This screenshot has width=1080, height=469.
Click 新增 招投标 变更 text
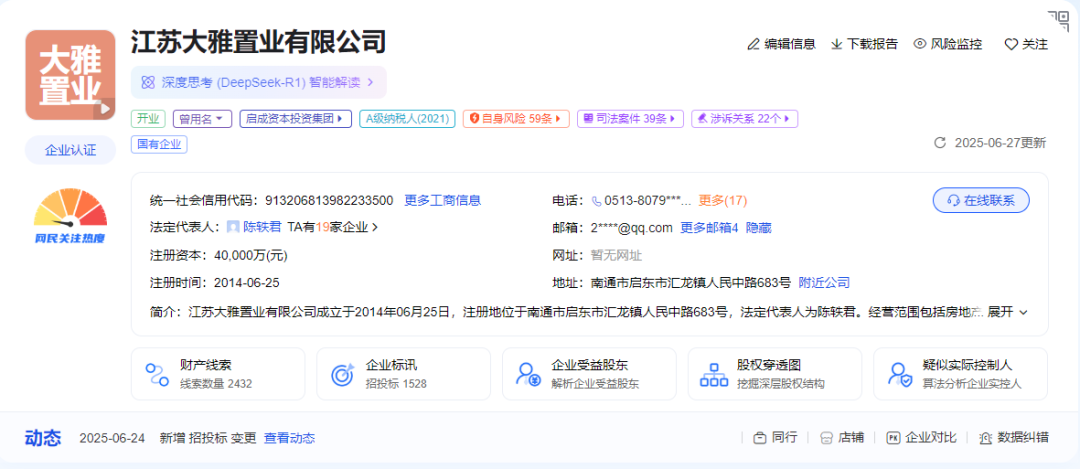tap(208, 438)
